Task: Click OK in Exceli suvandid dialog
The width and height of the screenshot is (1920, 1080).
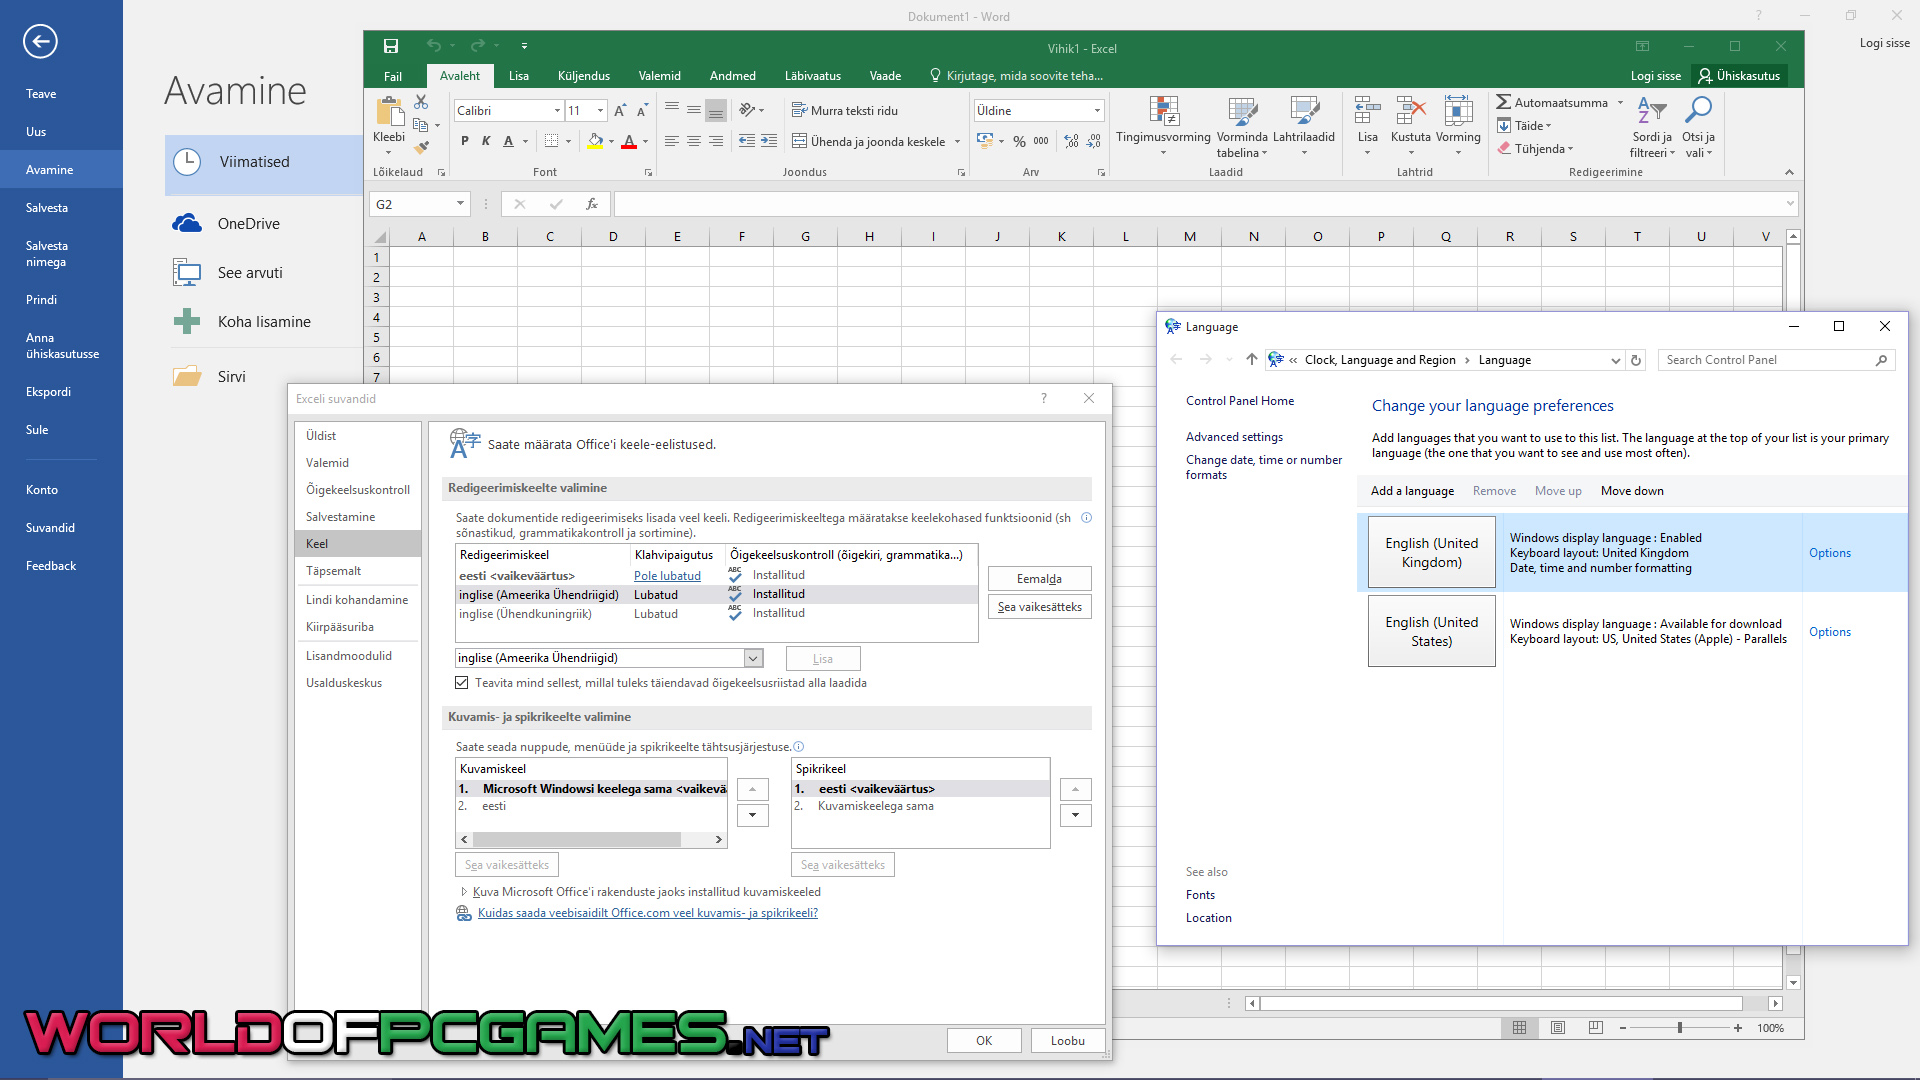Action: coord(984,1041)
